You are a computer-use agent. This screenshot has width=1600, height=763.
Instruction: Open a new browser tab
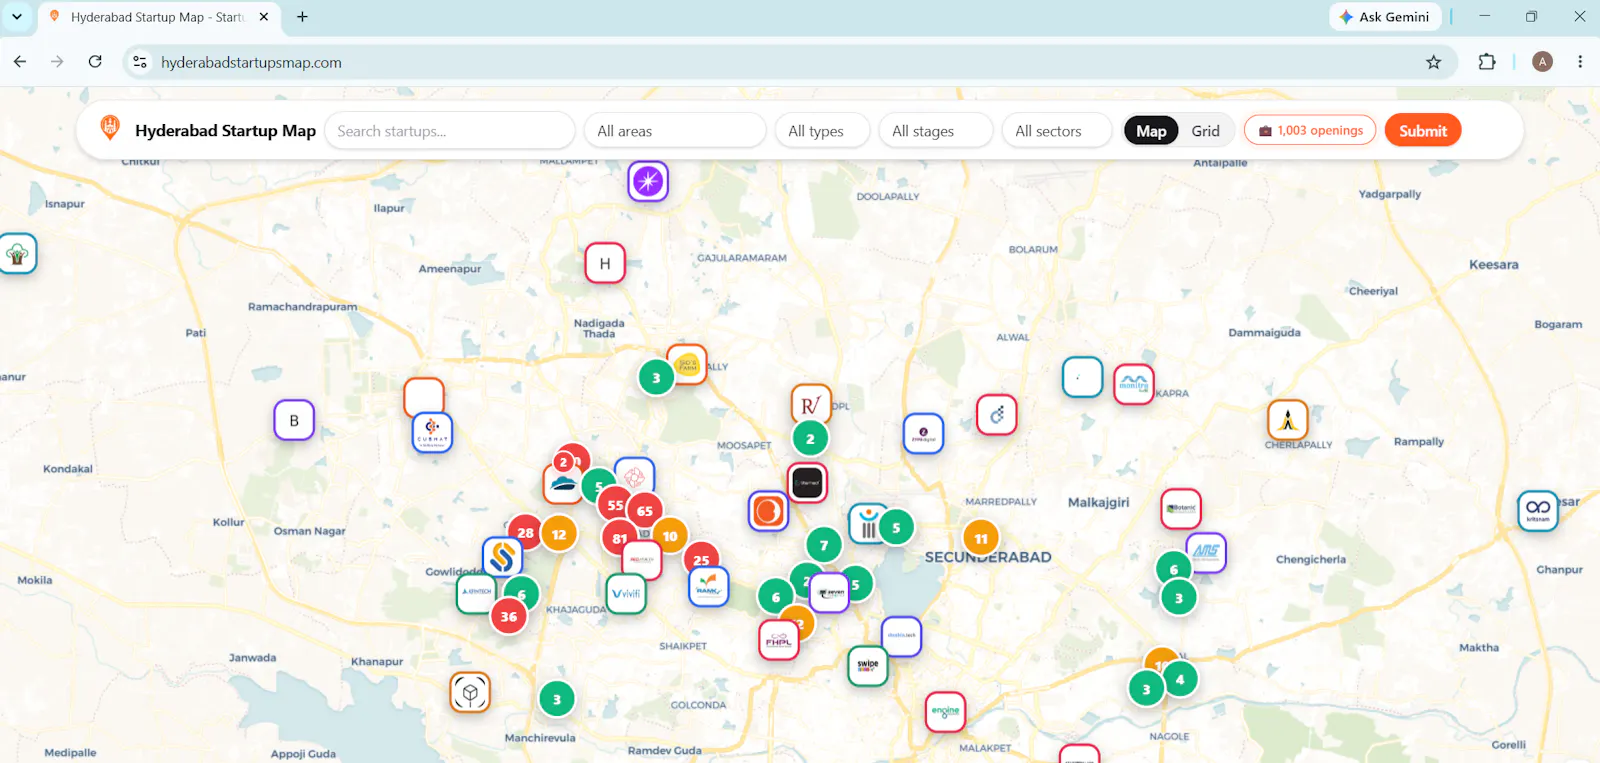302,17
